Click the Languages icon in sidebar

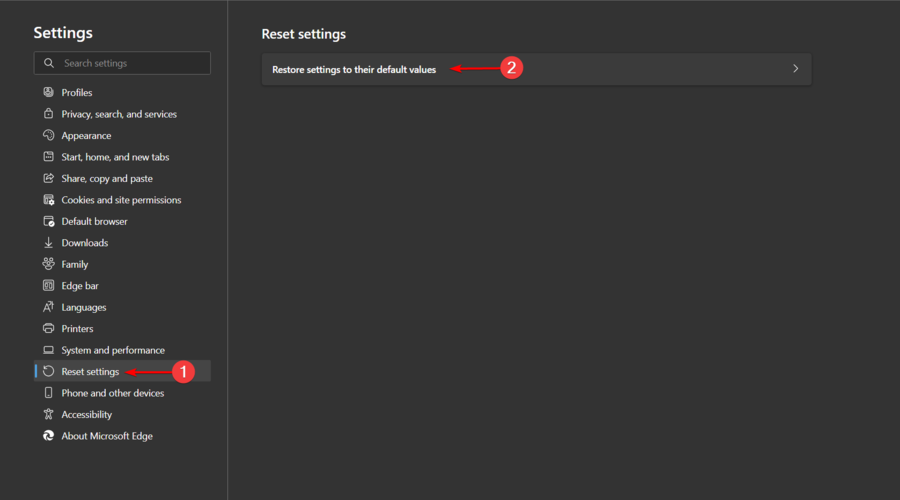click(x=48, y=307)
